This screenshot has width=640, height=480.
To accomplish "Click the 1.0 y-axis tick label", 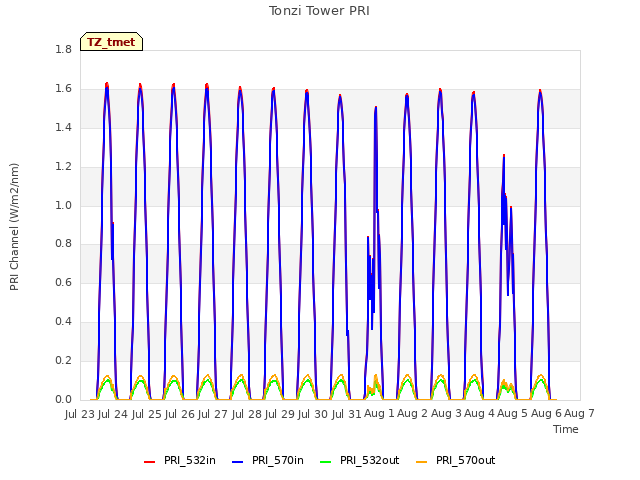I will coord(63,205).
